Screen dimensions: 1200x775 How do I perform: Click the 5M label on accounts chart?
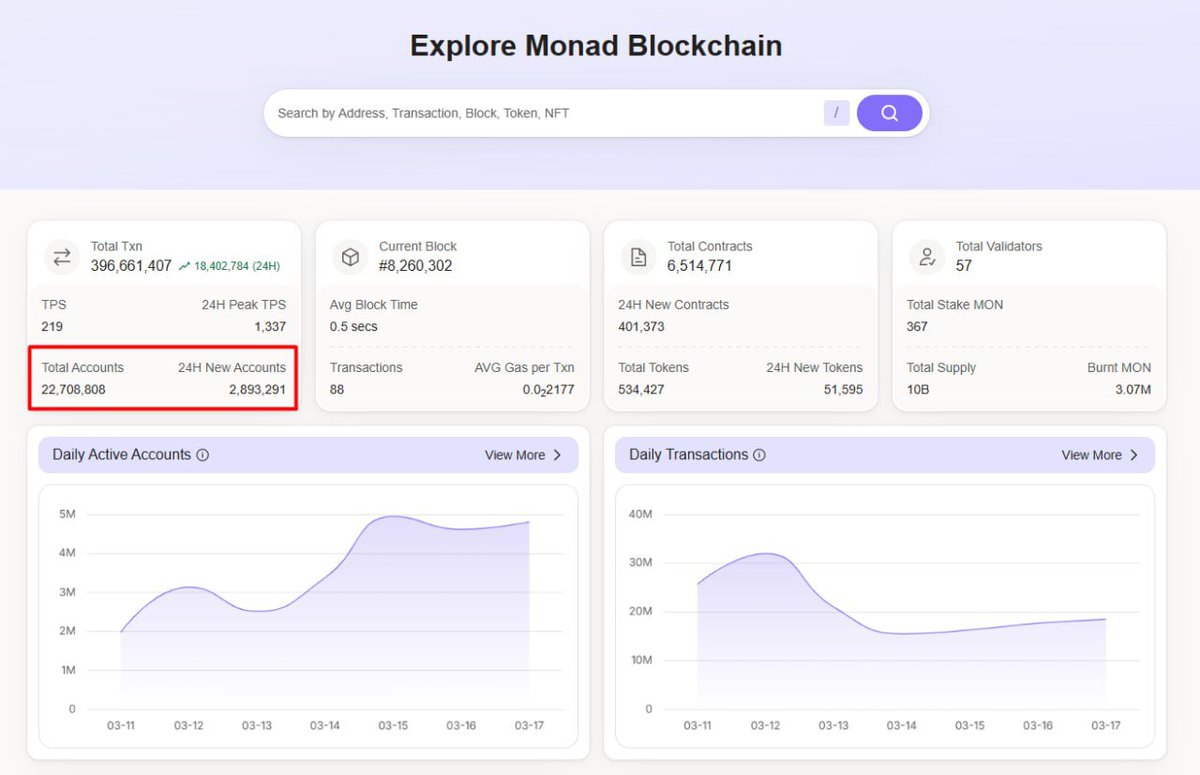point(67,514)
